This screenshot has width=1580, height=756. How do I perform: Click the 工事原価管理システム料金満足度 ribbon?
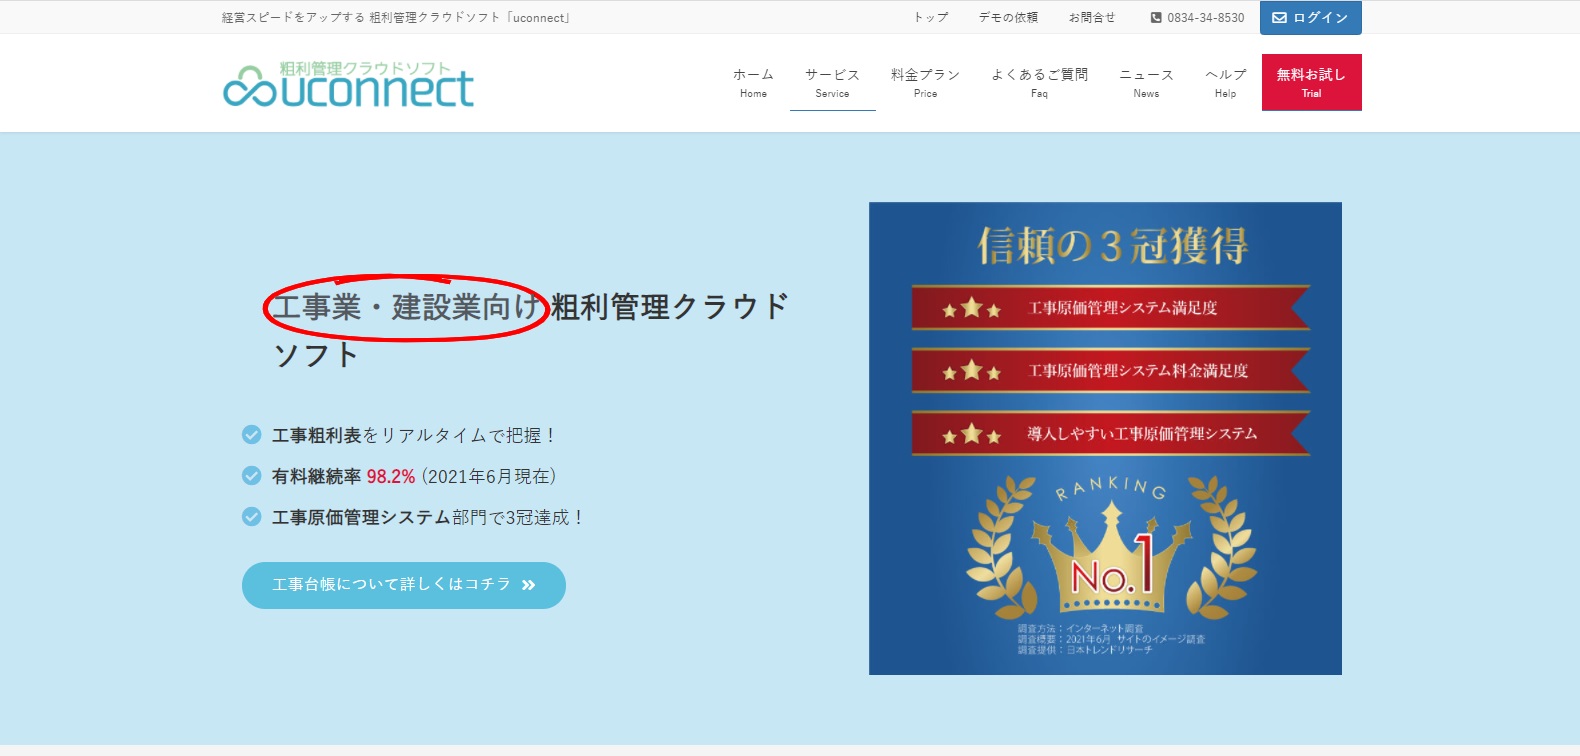(x=1110, y=371)
